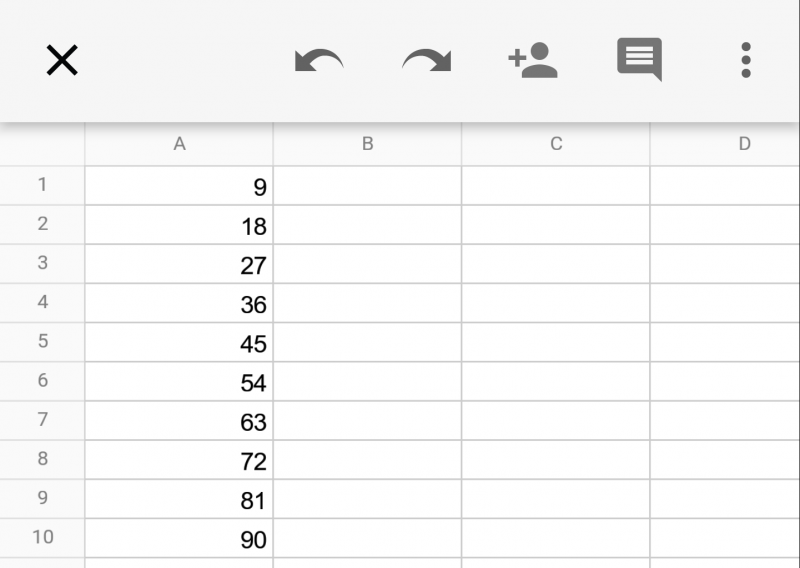
Task: Select row 1 header
Action: (x=42, y=185)
